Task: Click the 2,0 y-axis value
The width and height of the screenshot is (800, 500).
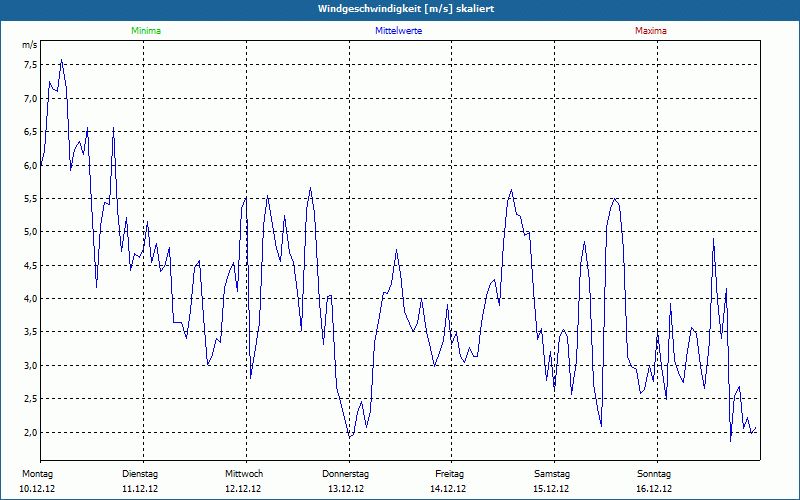Action: (30, 432)
